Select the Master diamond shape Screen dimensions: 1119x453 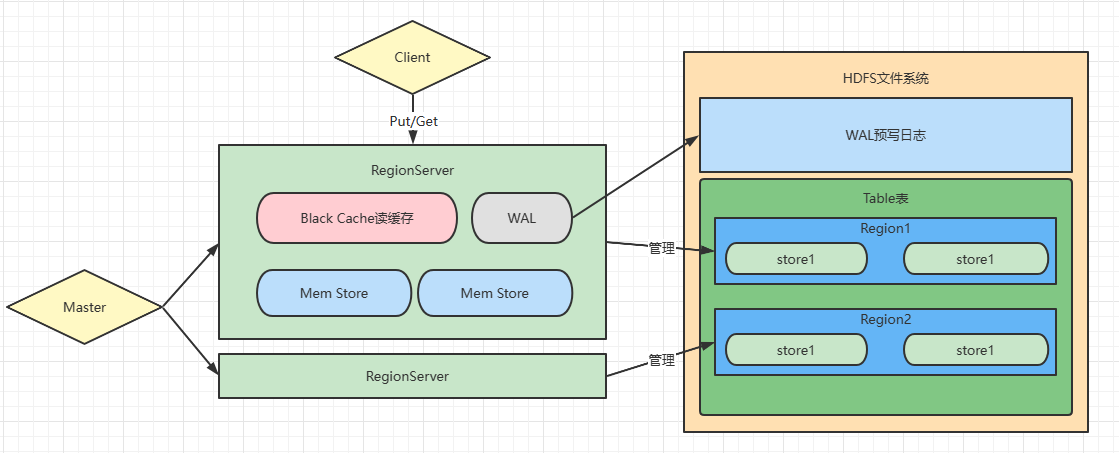[x=84, y=307]
